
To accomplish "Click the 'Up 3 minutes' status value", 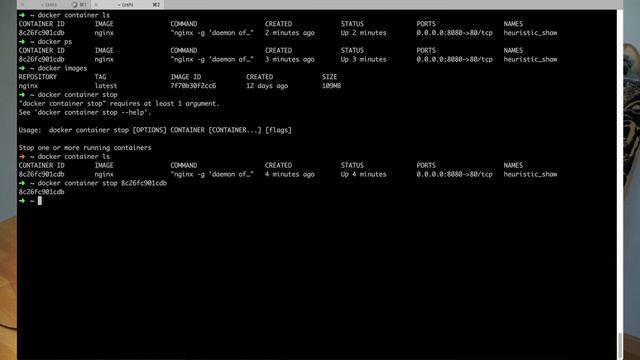I will pyautogui.click(x=363, y=60).
